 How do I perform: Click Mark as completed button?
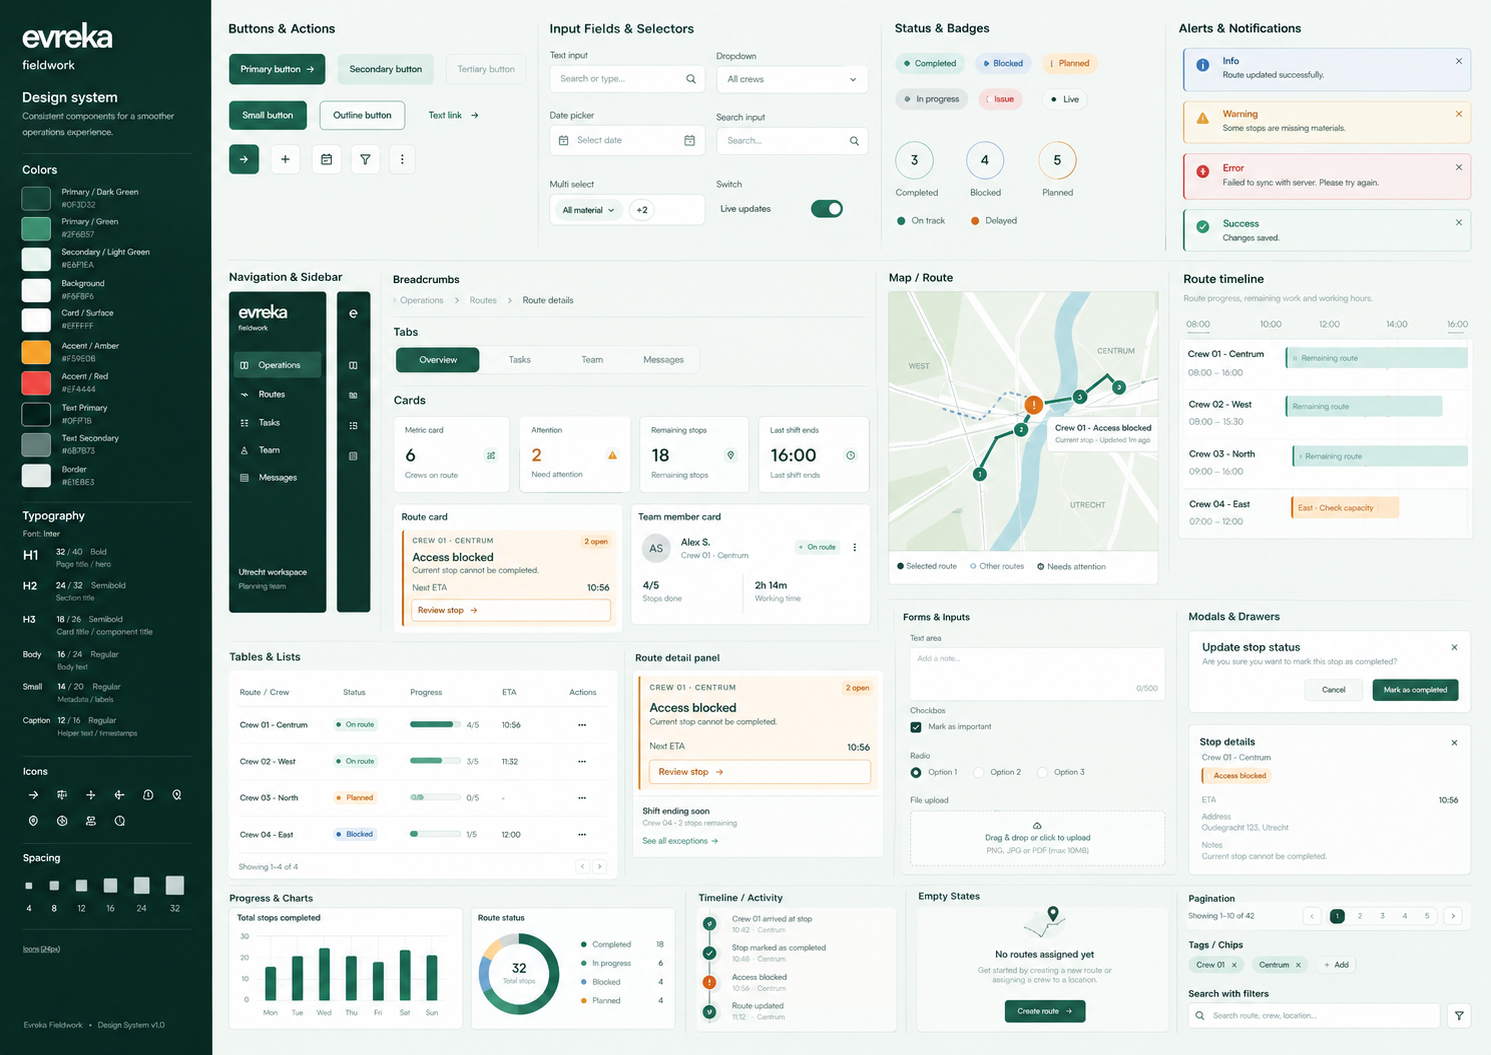1415,690
